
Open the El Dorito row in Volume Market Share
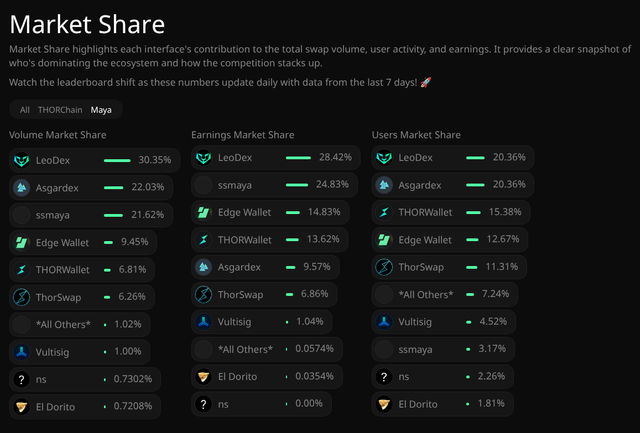tap(85, 406)
